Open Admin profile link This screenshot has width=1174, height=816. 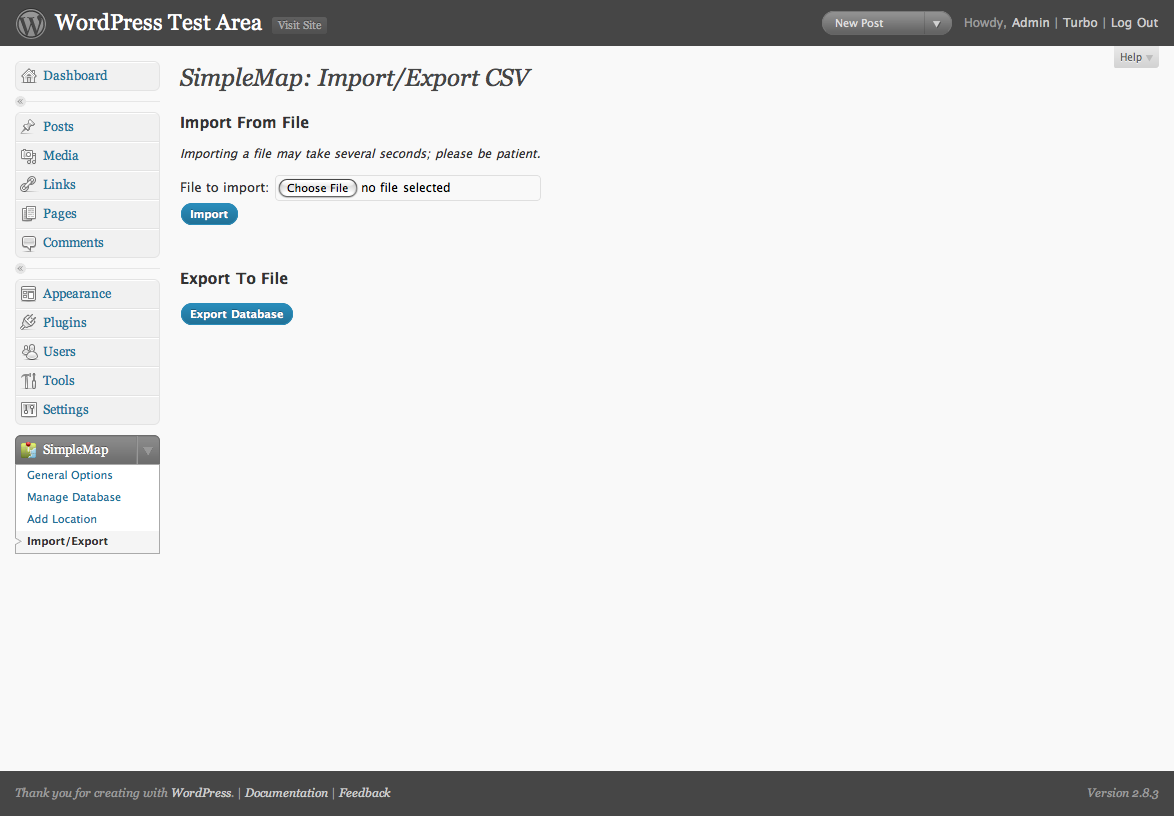1030,23
